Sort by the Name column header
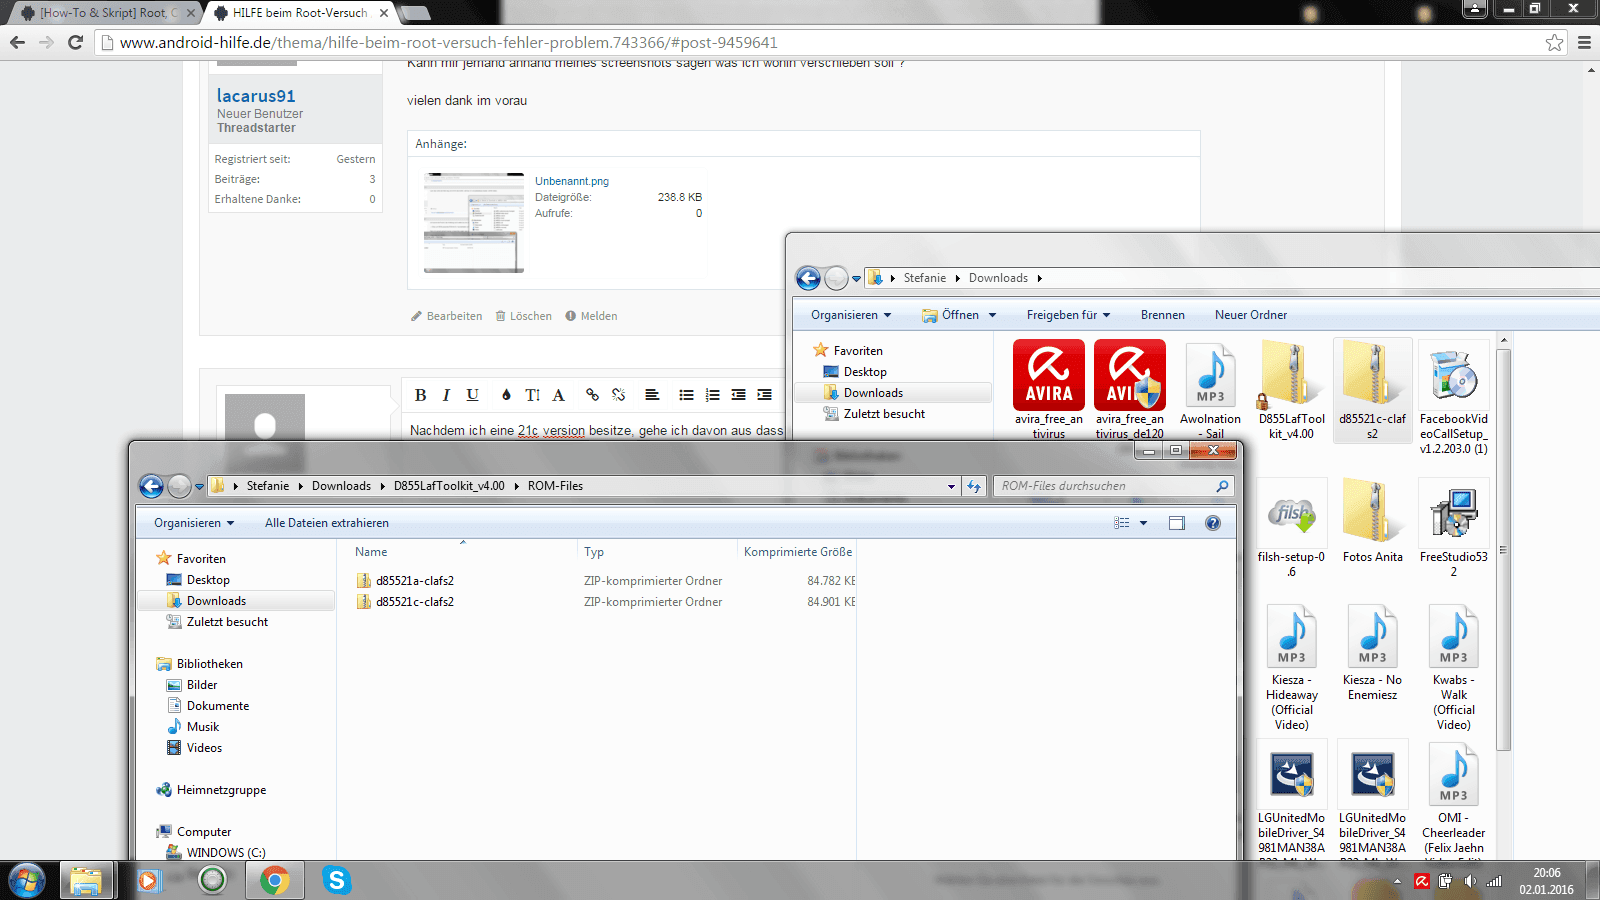Screen dimensions: 1600x900 coord(371,552)
